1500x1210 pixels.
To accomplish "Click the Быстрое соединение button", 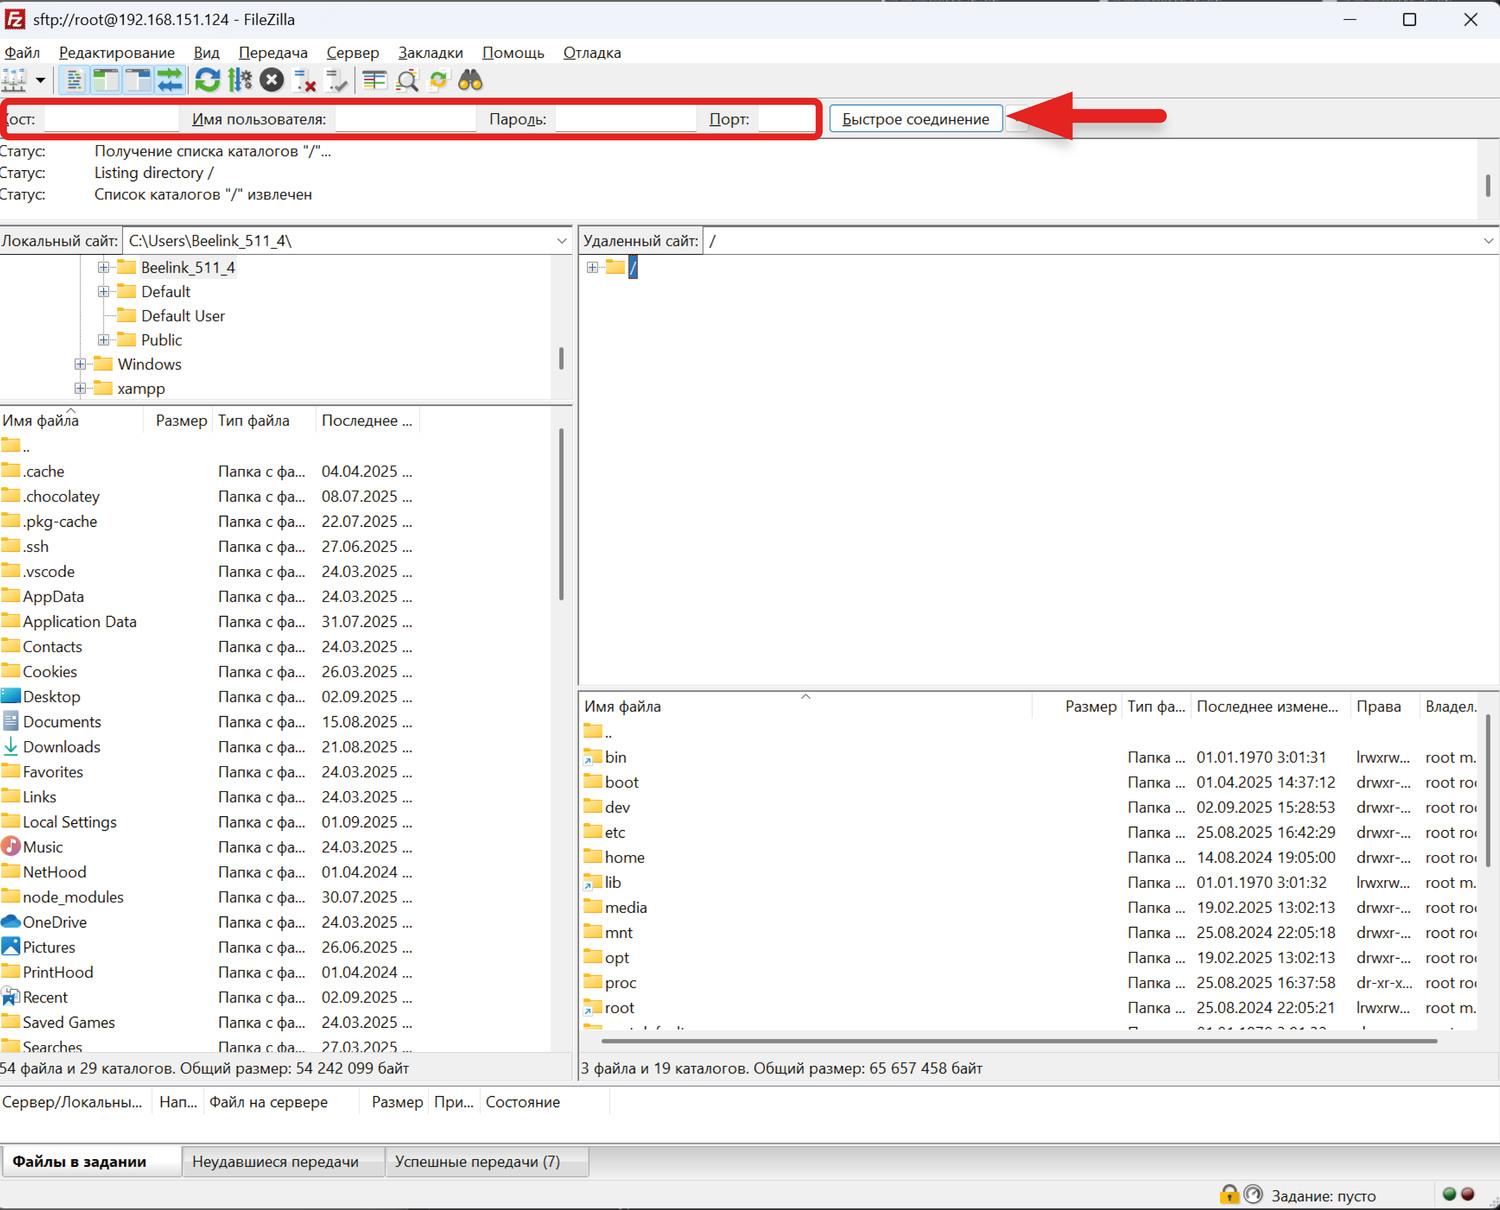I will coord(915,119).
